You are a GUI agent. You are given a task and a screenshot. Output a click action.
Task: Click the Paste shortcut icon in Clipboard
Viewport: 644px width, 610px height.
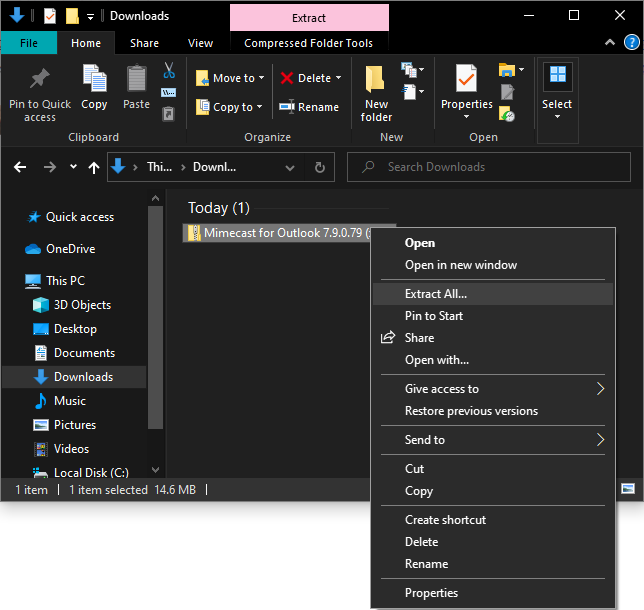[x=168, y=114]
